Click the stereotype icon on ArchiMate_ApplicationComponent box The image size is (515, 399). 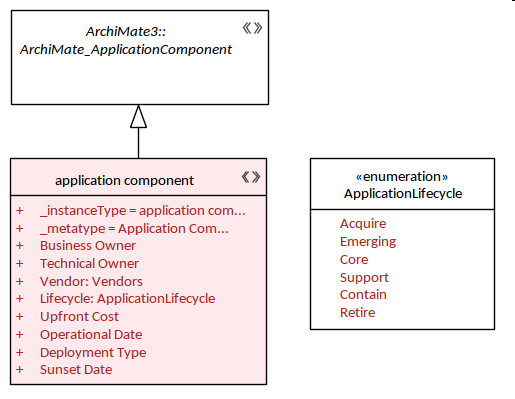click(x=252, y=28)
